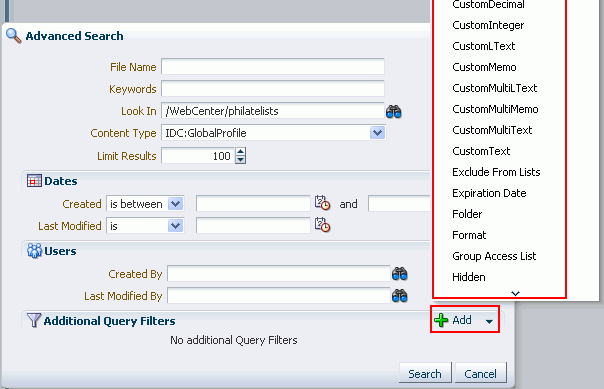Click the Created By user search binoculars

399,274
